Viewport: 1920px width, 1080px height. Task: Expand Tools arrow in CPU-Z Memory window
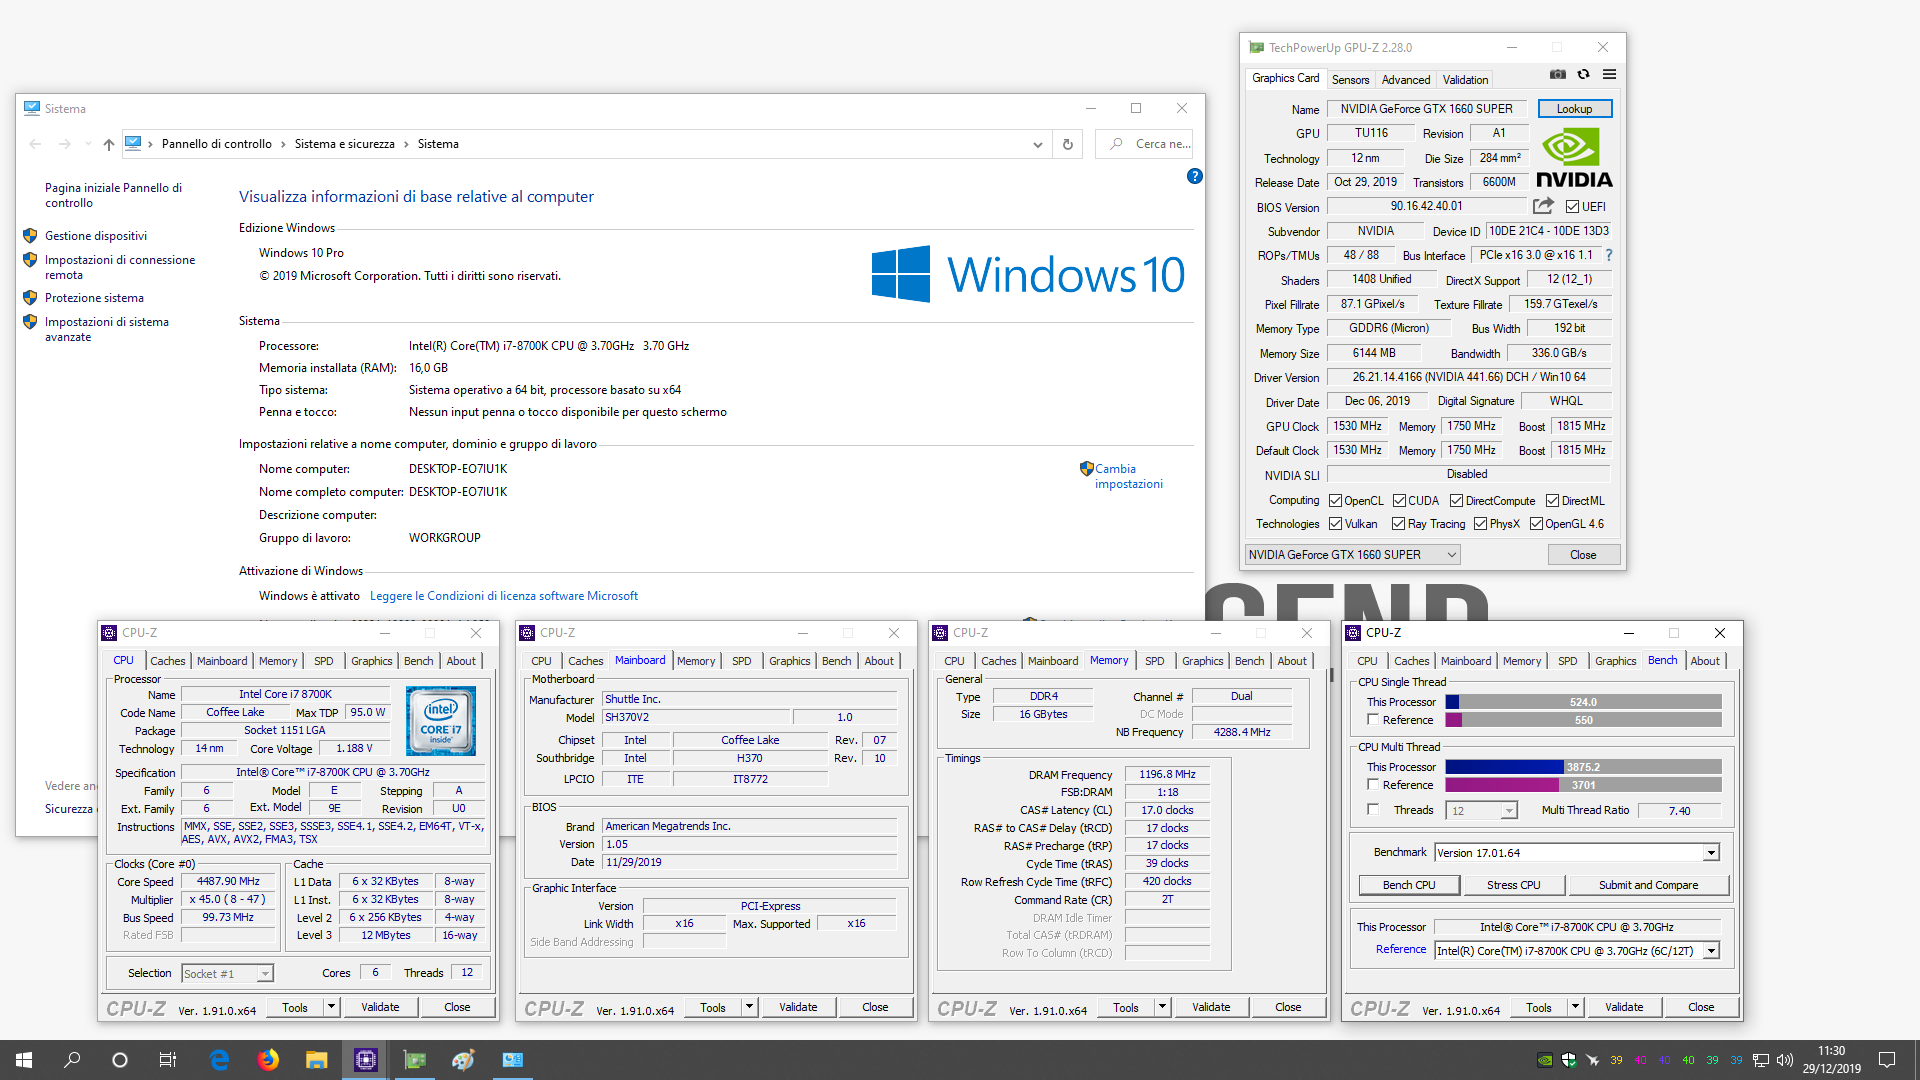(x=1162, y=1007)
